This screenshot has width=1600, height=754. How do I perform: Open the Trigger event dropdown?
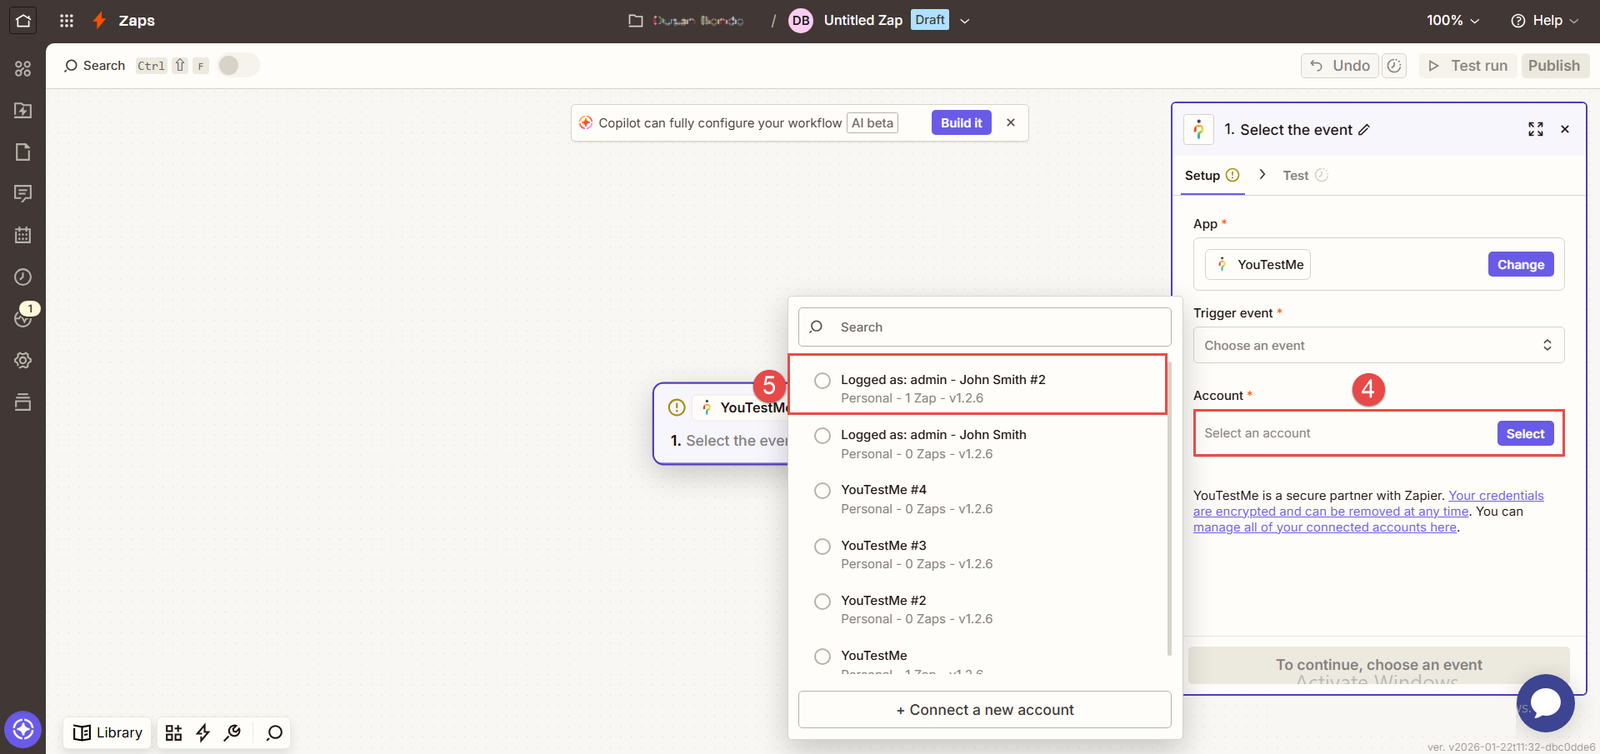(1378, 345)
